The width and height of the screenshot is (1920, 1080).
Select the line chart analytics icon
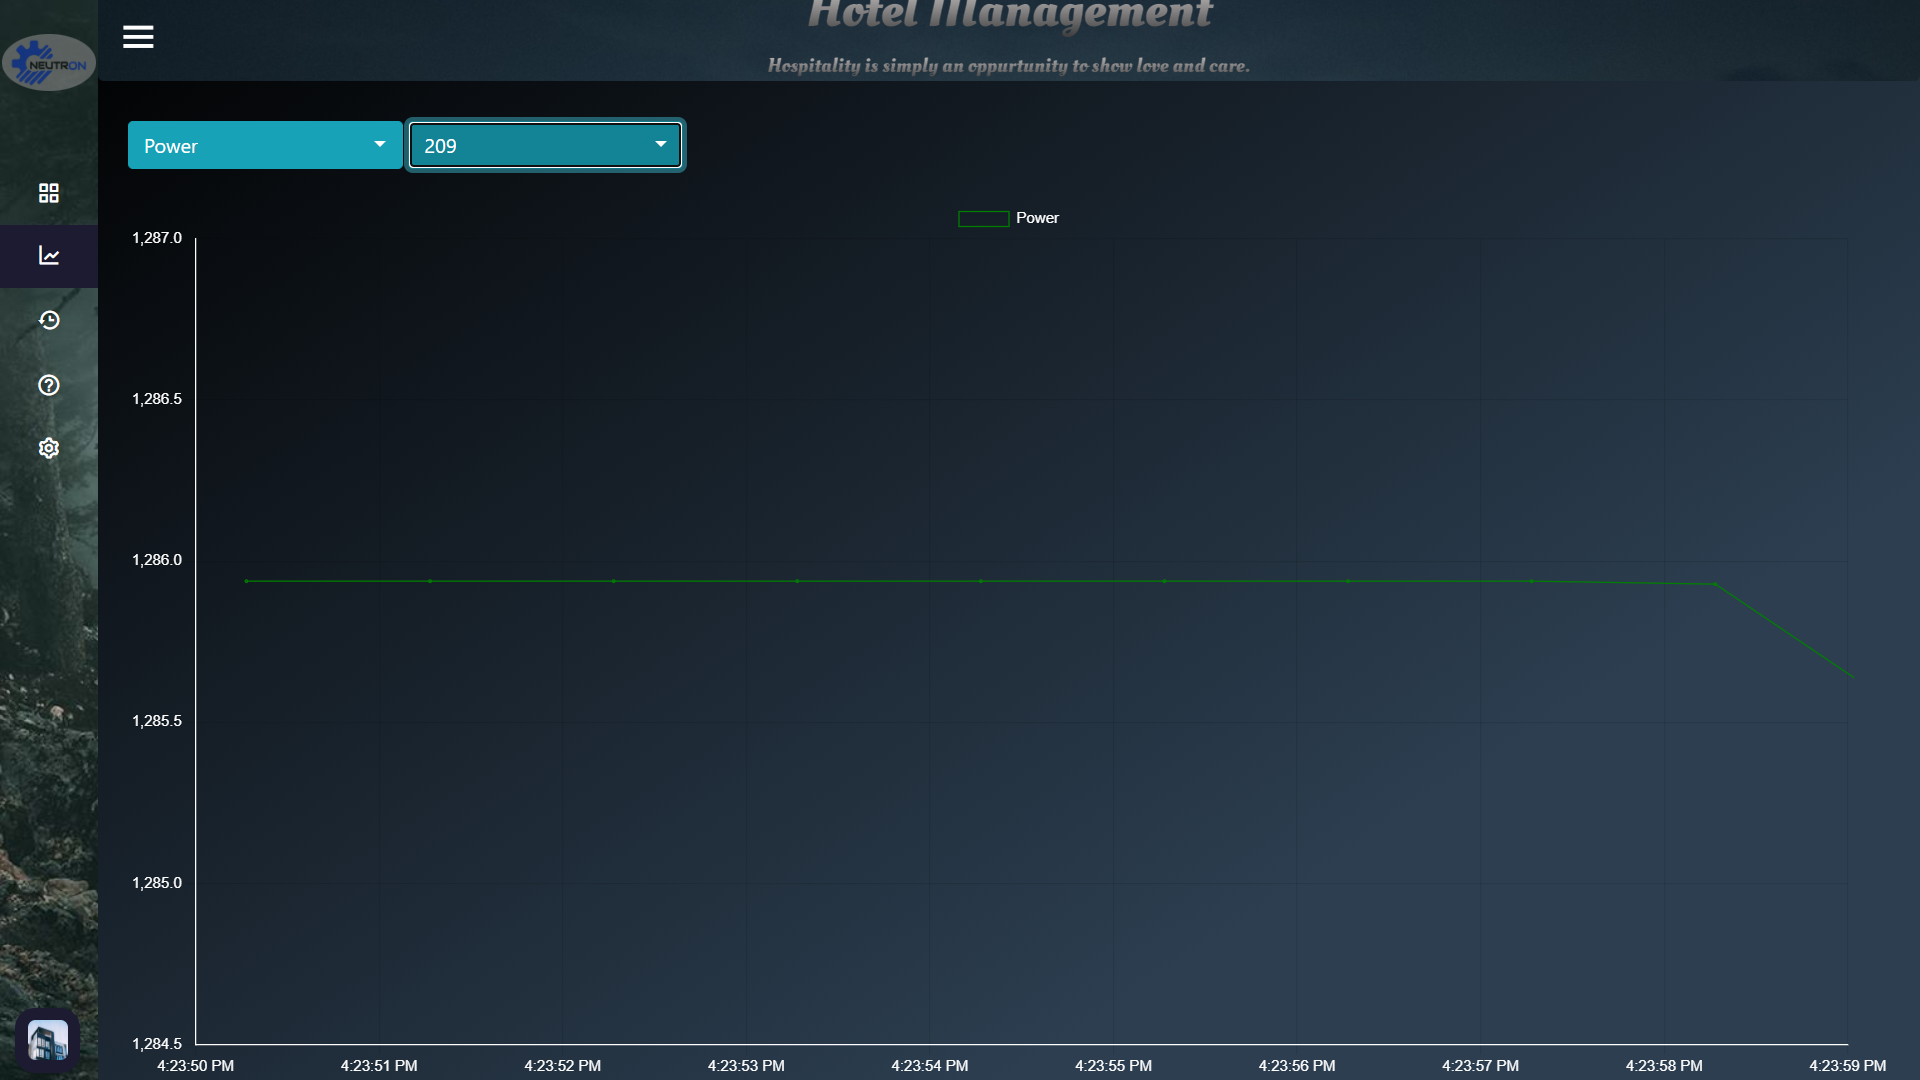click(48, 256)
